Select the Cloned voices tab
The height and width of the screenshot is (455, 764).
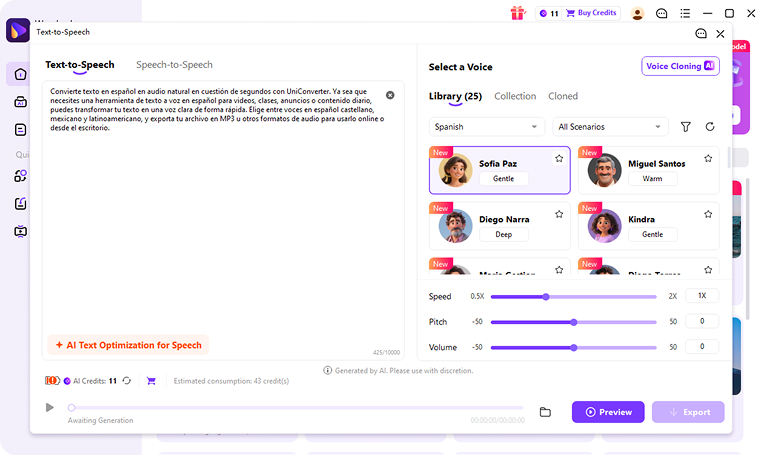[563, 96]
